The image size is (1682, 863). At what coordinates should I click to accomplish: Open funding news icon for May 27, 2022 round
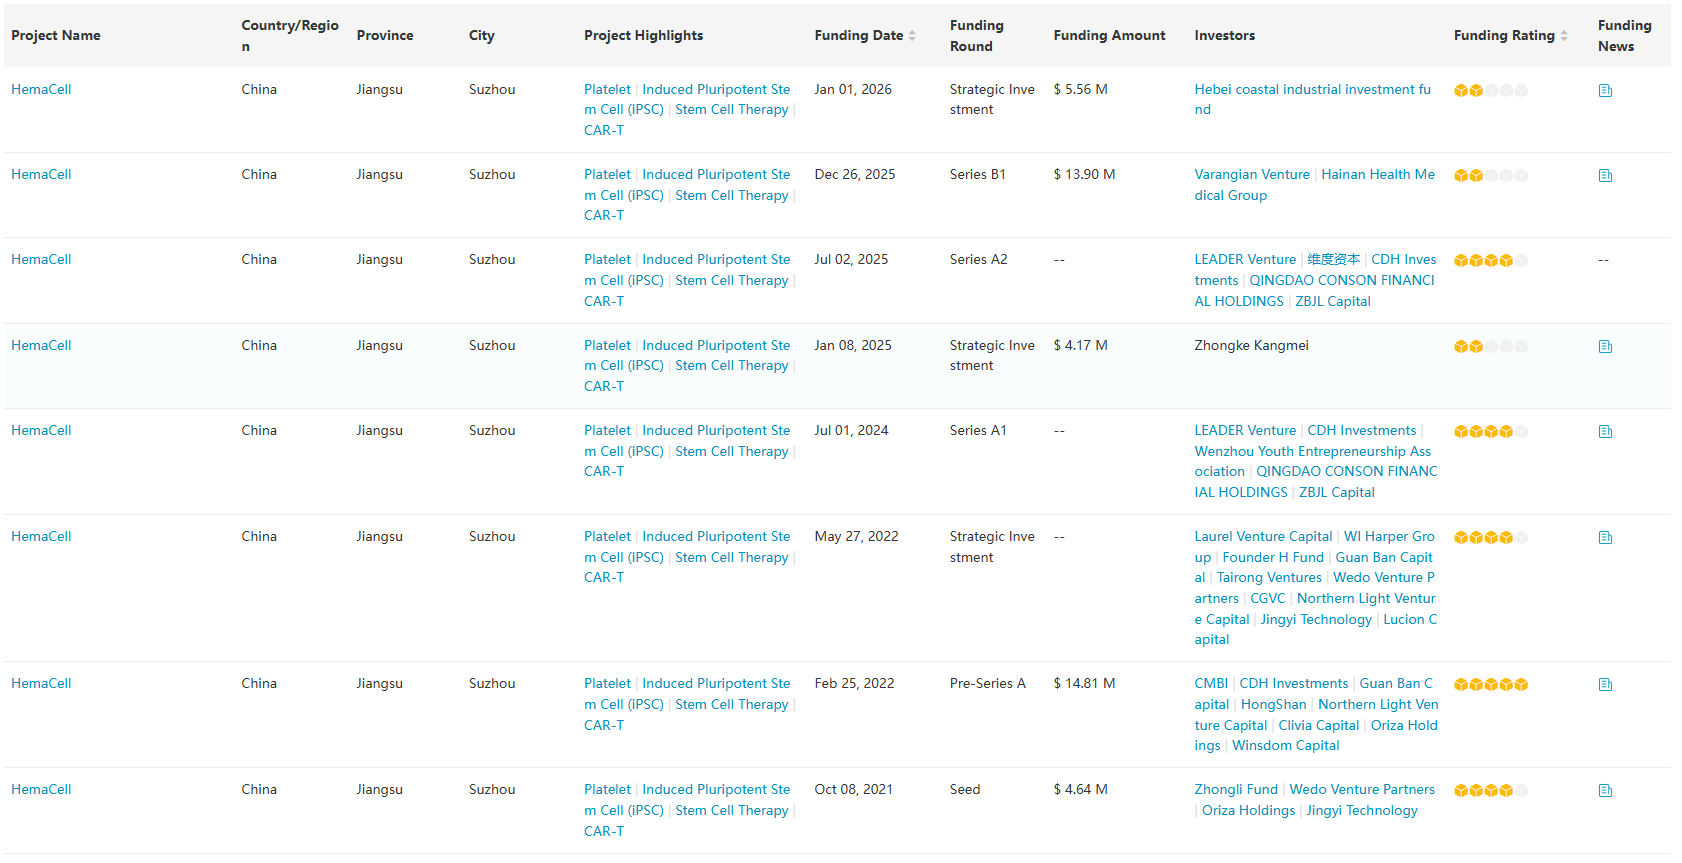[x=1605, y=538]
